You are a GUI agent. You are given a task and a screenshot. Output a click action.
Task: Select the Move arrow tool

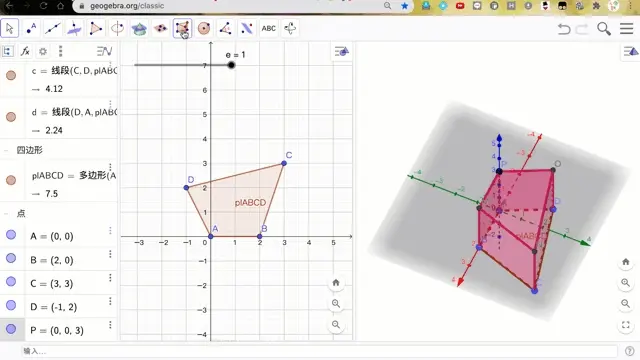[9, 28]
